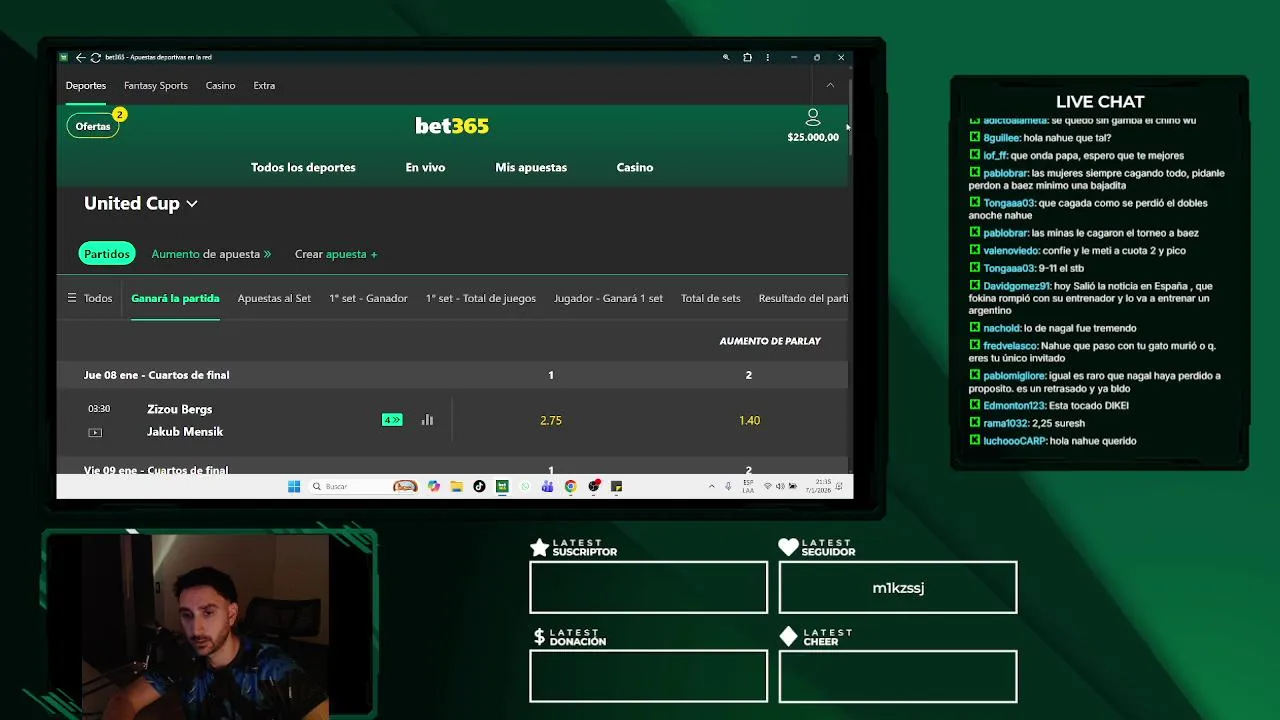This screenshot has width=1280, height=720.
Task: Open Casino in the green header
Action: tap(635, 167)
